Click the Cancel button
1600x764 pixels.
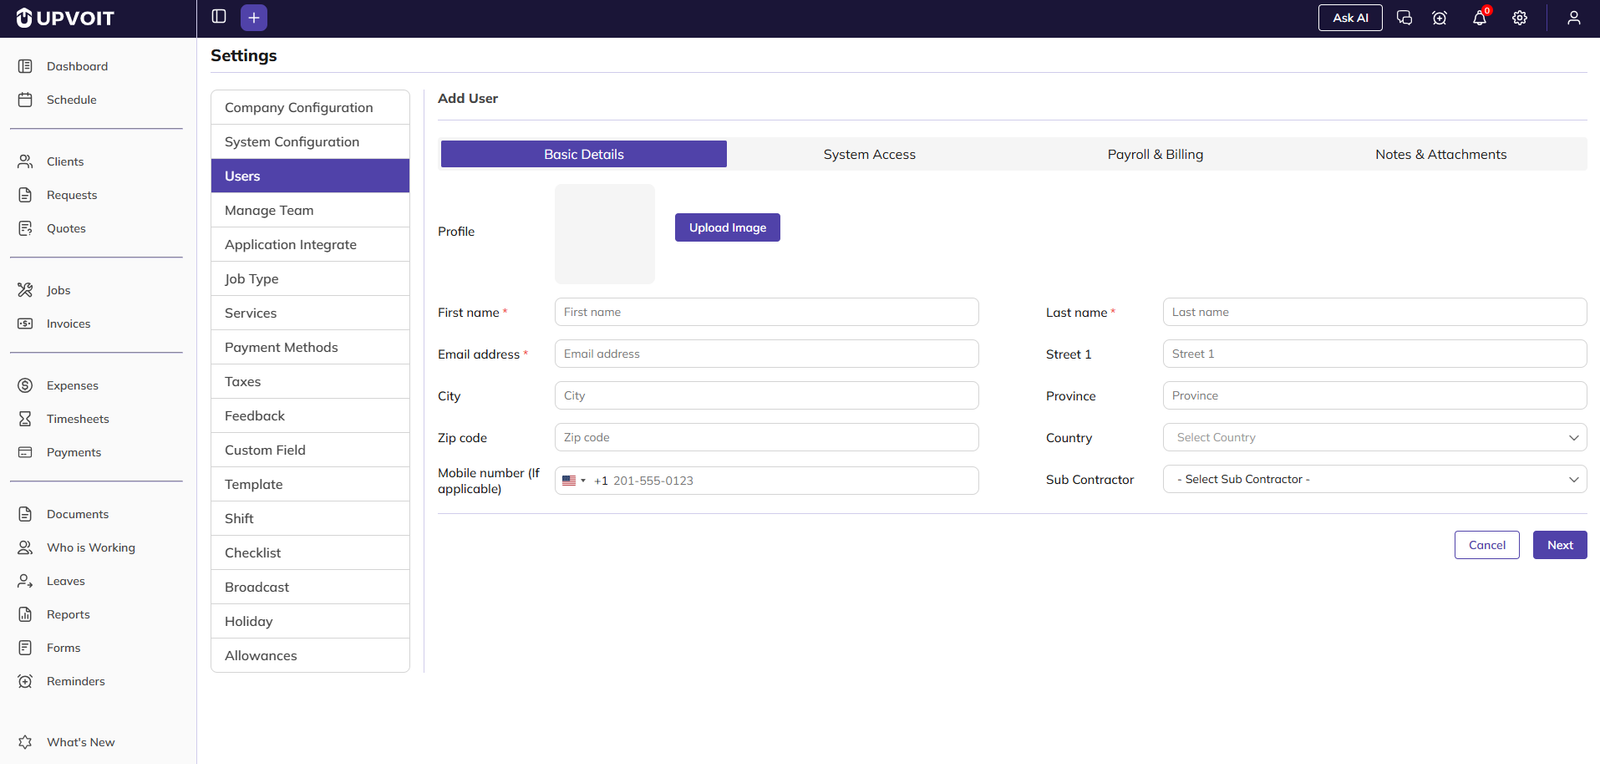point(1486,545)
